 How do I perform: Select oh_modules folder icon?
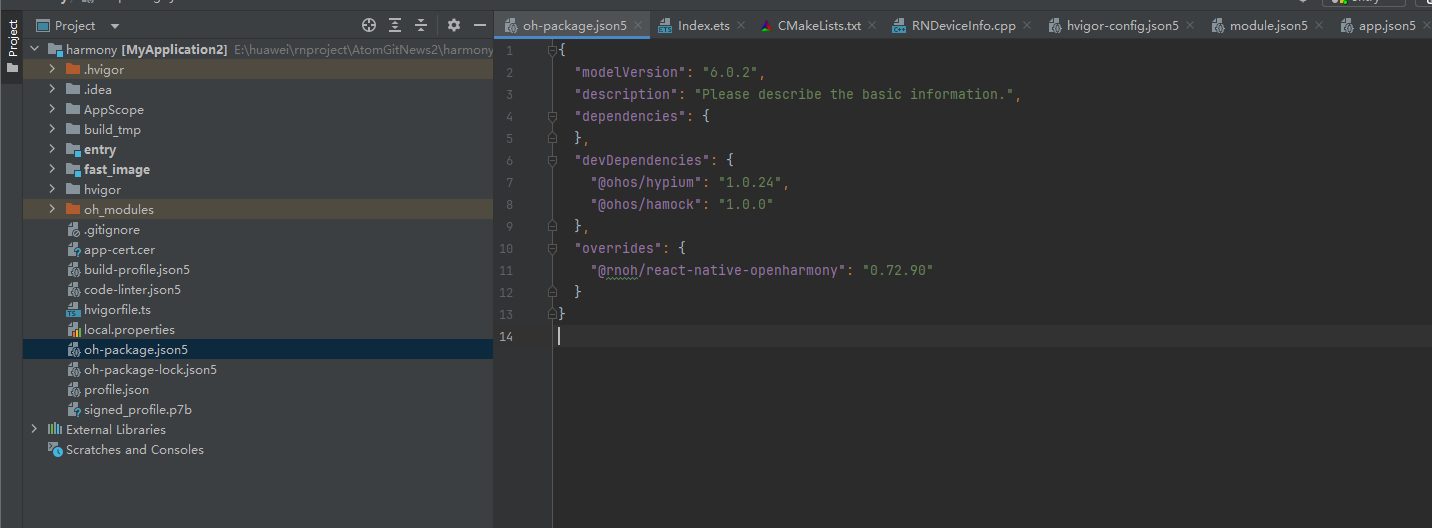[x=73, y=210]
